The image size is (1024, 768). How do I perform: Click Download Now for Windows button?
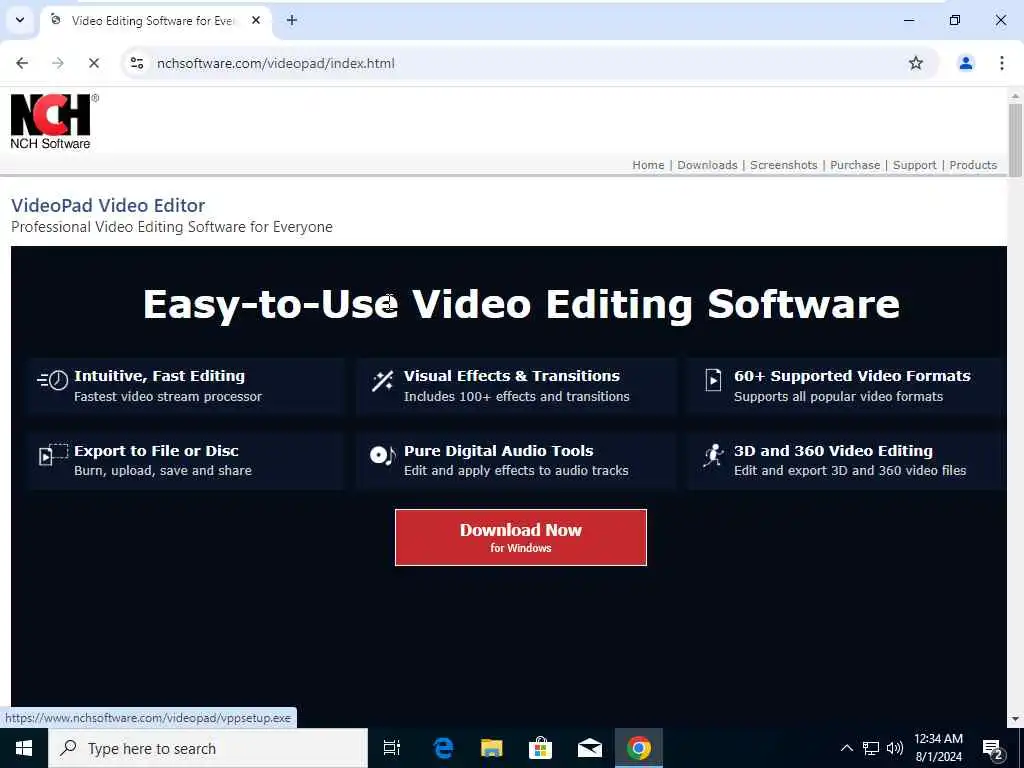point(520,537)
